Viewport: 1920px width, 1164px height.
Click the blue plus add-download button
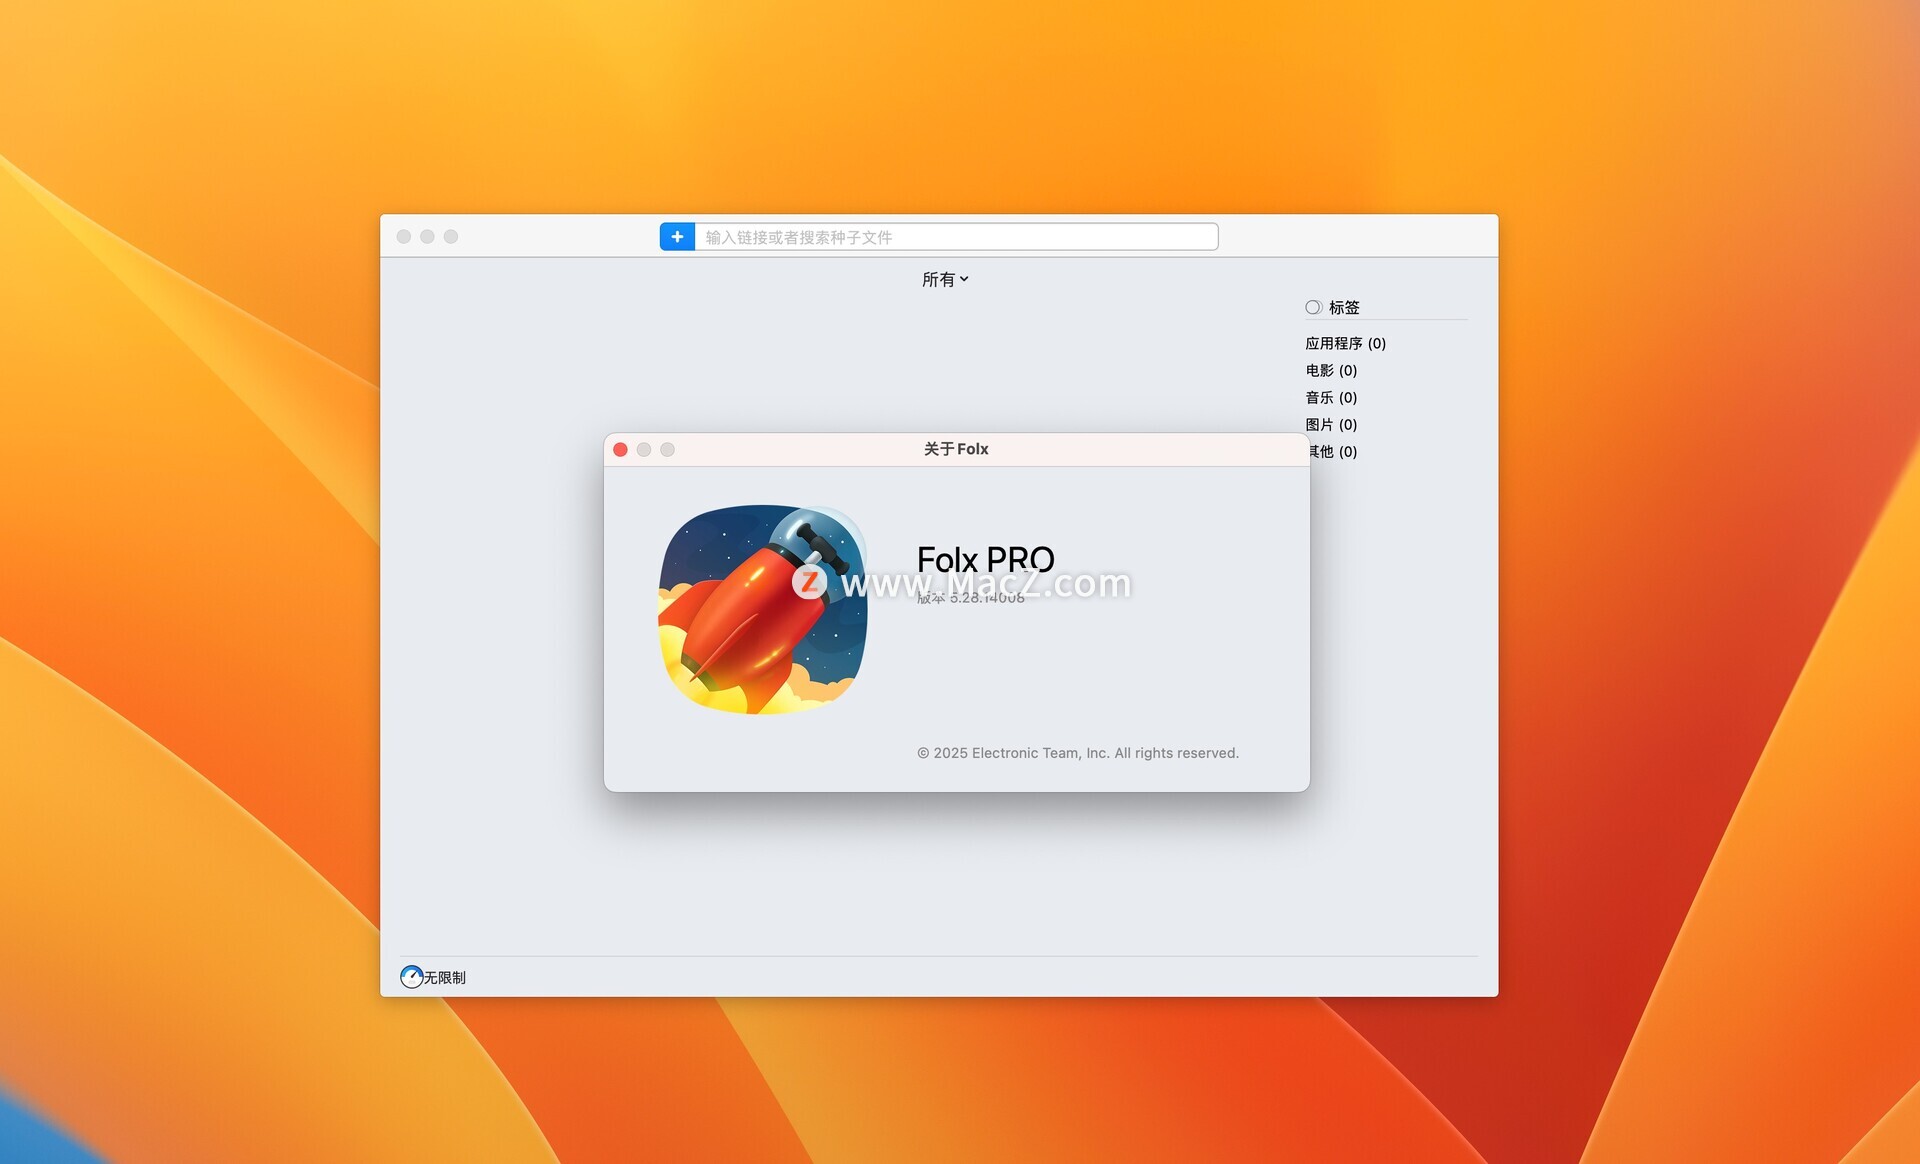coord(677,237)
